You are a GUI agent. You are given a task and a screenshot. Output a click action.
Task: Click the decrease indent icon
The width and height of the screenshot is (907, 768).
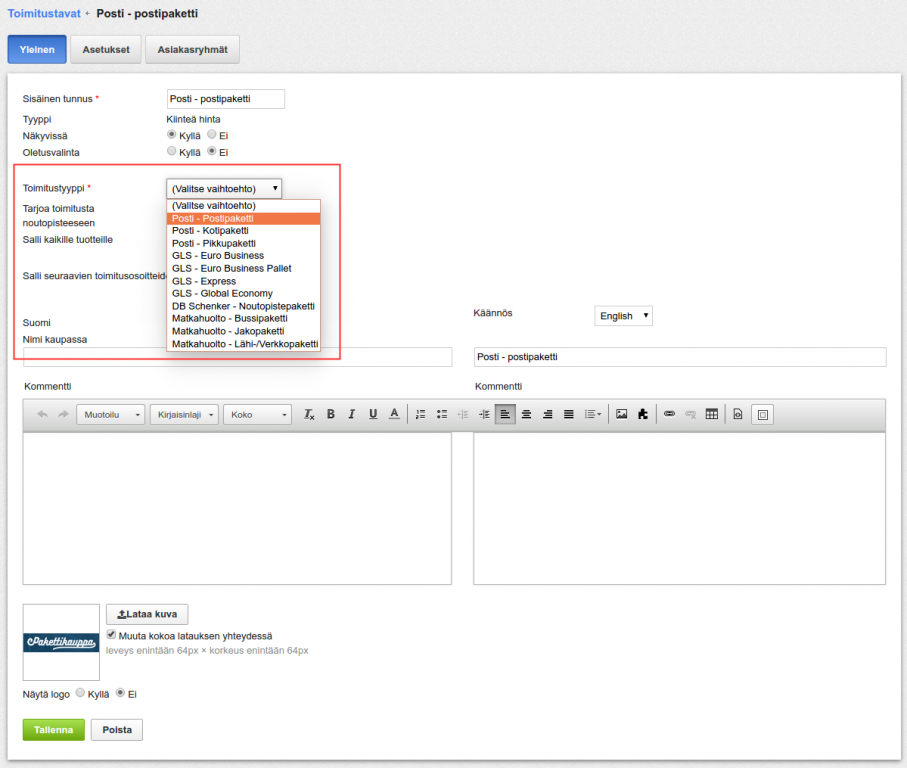click(463, 414)
